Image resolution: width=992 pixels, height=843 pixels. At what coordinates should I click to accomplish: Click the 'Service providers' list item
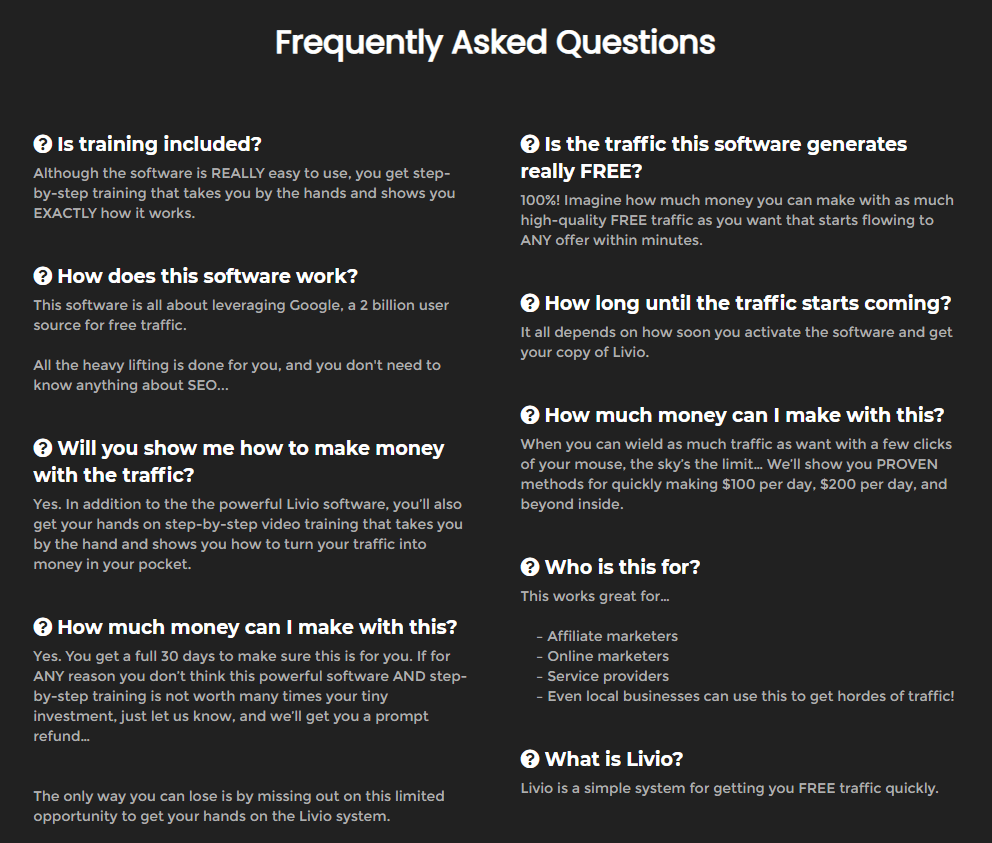602,677
